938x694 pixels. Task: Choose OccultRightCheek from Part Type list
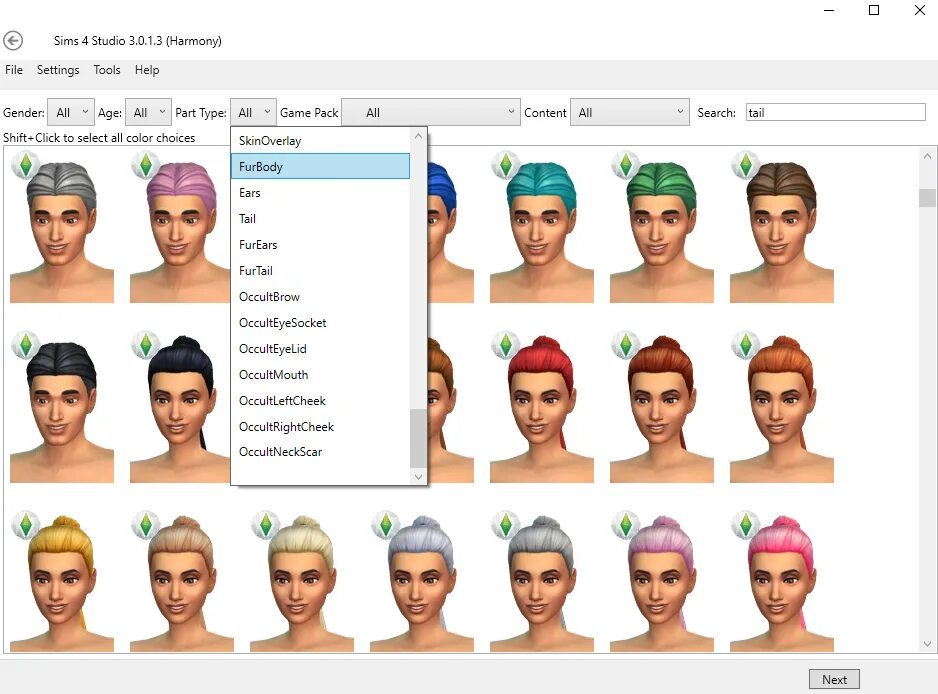pos(320,427)
